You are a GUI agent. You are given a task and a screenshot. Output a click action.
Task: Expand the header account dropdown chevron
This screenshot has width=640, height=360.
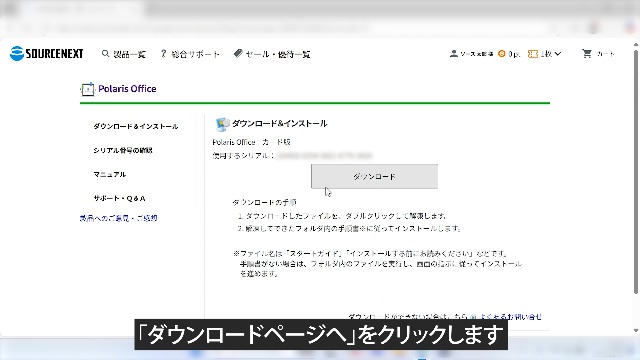tap(558, 53)
